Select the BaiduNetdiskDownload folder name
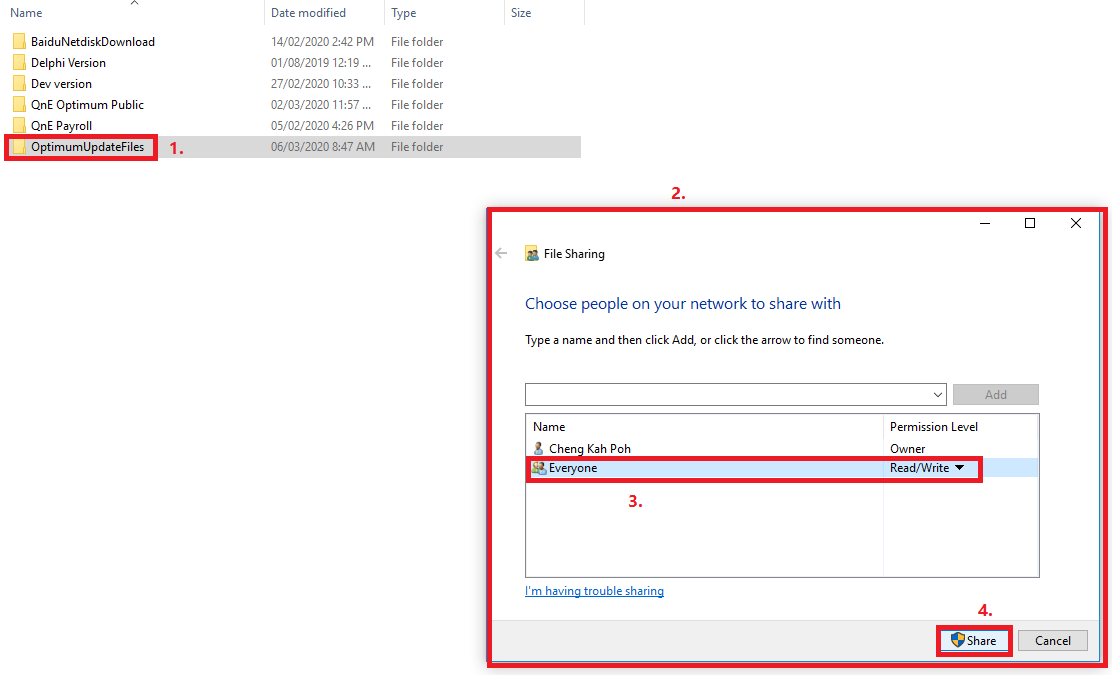The height and width of the screenshot is (675, 1112). click(93, 42)
